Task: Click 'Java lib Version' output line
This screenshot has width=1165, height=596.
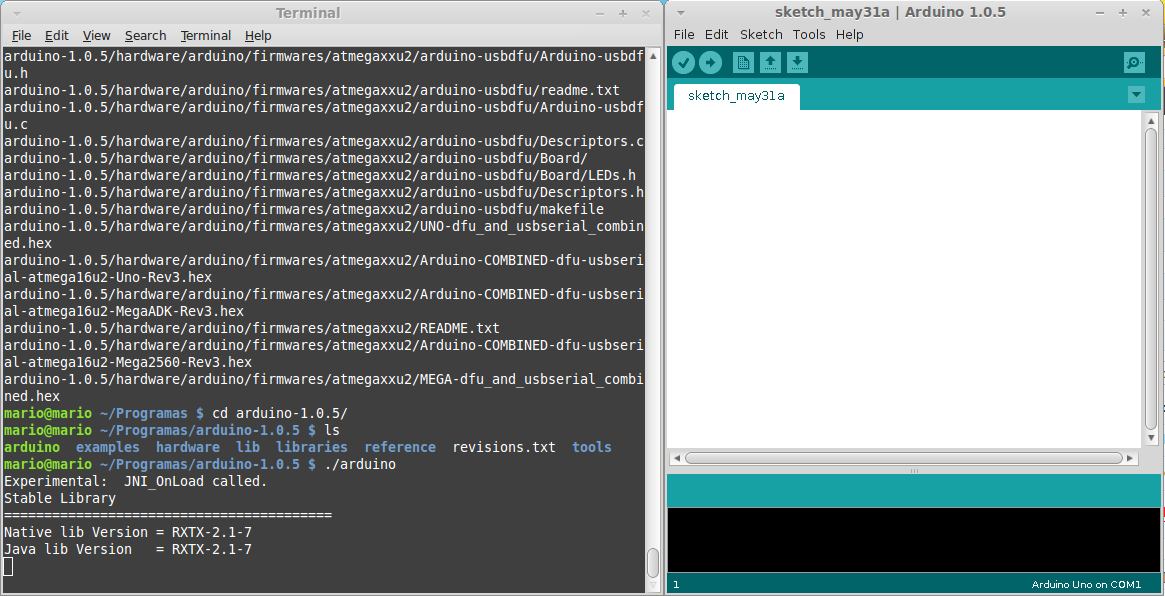Action: pyautogui.click(x=128, y=550)
